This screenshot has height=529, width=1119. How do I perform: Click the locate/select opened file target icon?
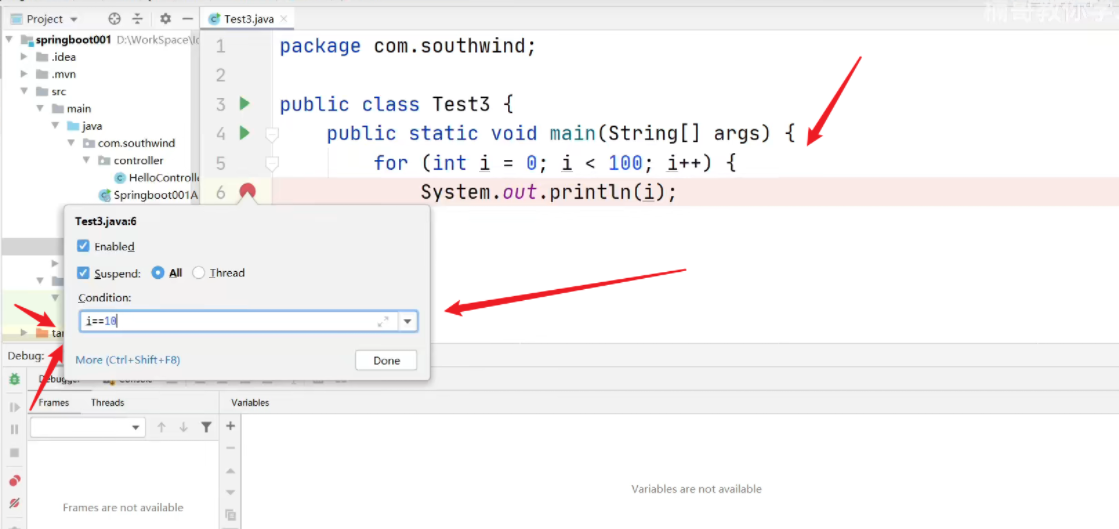pos(114,19)
